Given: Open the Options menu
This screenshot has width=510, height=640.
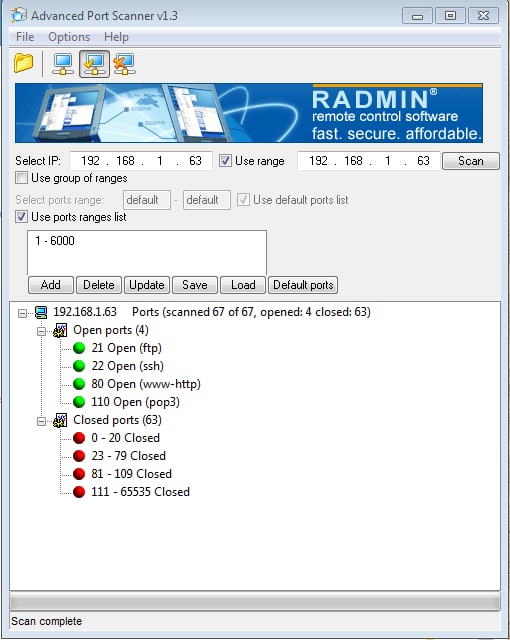Looking at the screenshot, I should tap(69, 37).
